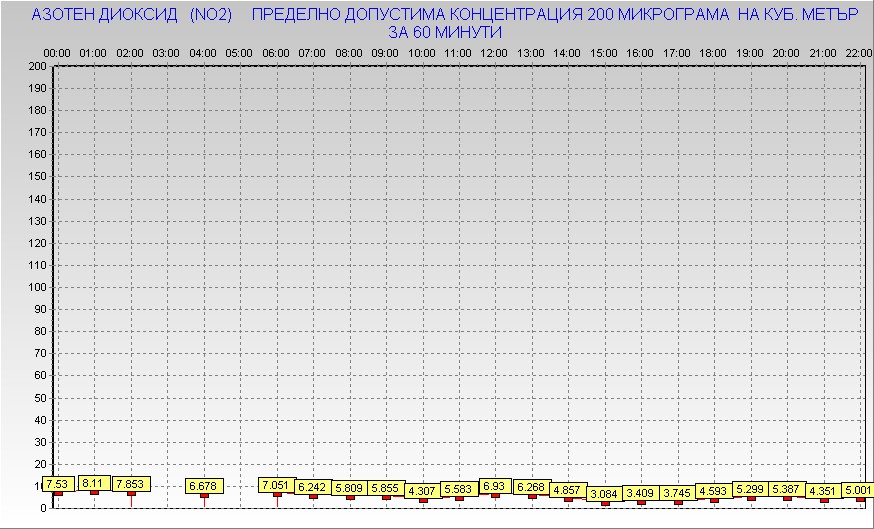Click the 03:00 time axis label
The image size is (874, 529).
166,52
